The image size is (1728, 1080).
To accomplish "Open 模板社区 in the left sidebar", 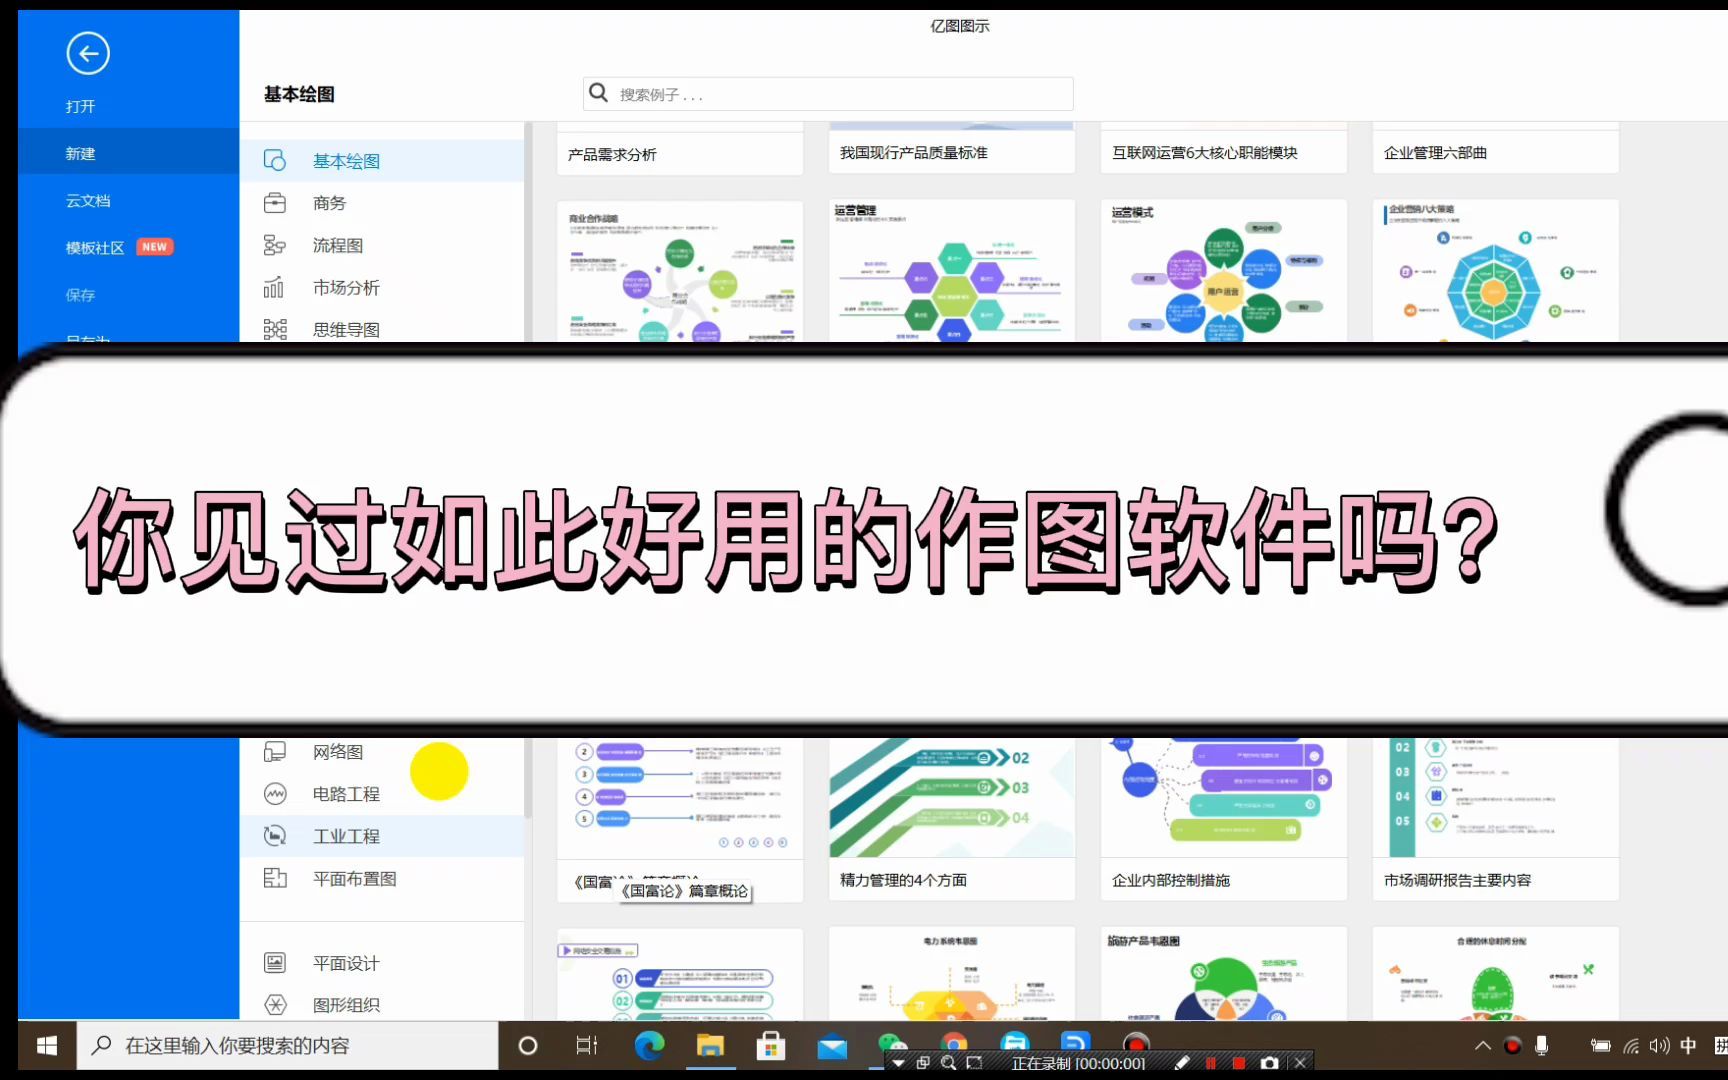I will (95, 248).
